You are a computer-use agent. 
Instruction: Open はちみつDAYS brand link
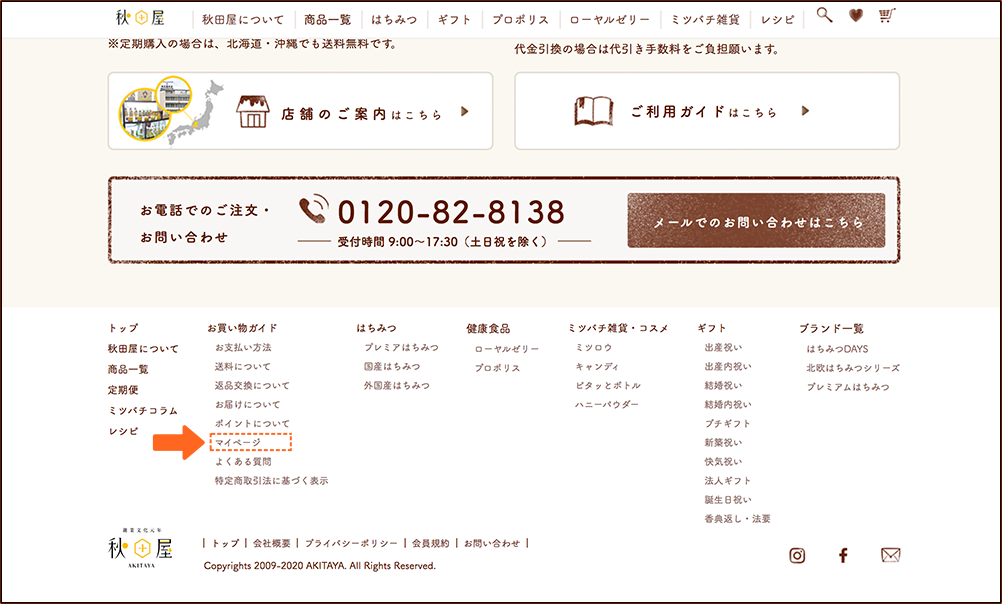[x=838, y=349]
